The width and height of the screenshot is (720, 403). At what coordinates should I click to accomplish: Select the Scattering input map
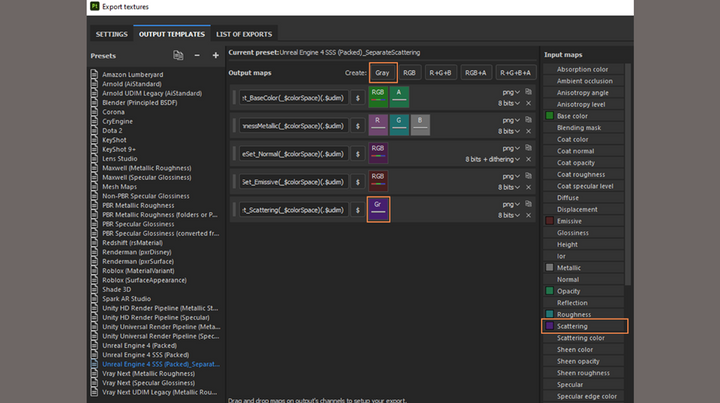[x=584, y=326]
